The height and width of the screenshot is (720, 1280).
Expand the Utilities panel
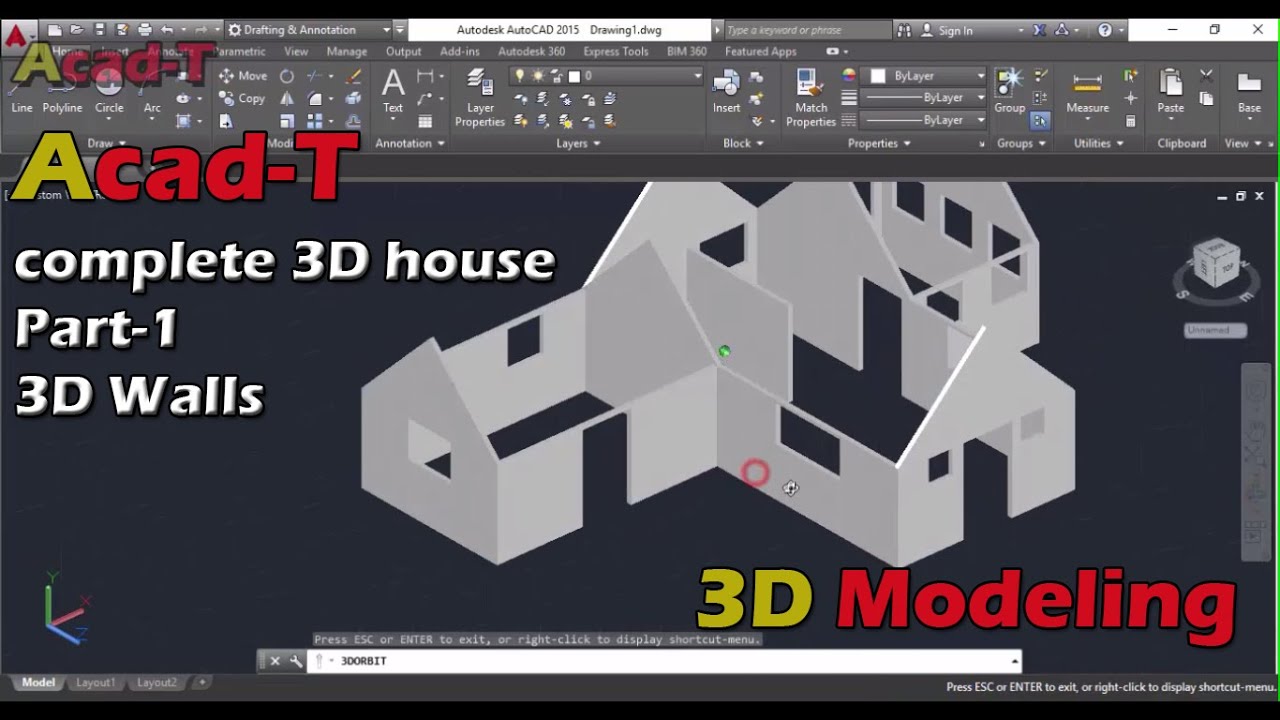click(1099, 143)
